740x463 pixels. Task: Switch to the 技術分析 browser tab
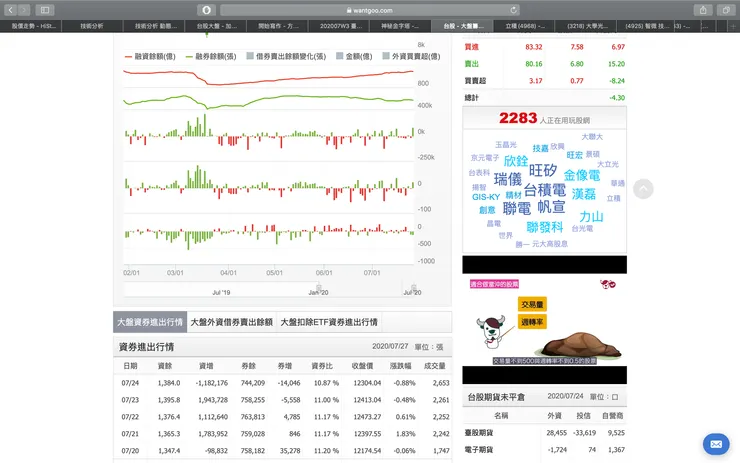tap(92, 26)
